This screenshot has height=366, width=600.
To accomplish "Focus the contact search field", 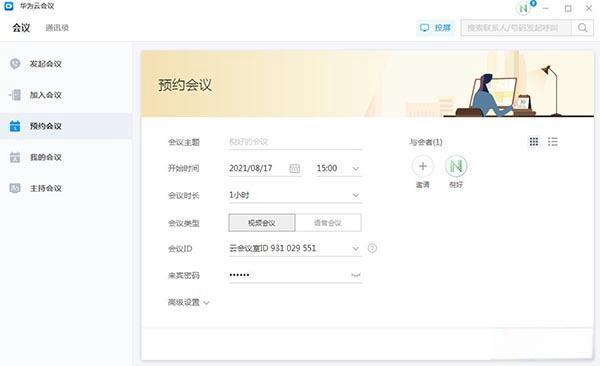I will point(516,28).
